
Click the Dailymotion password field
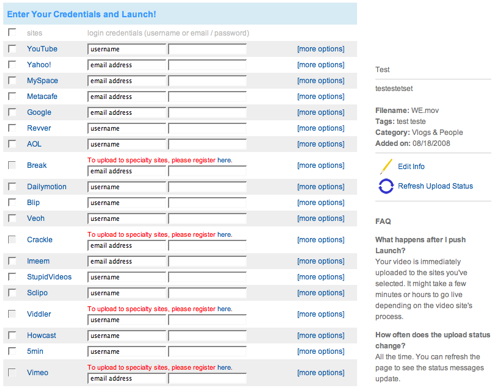pos(207,187)
